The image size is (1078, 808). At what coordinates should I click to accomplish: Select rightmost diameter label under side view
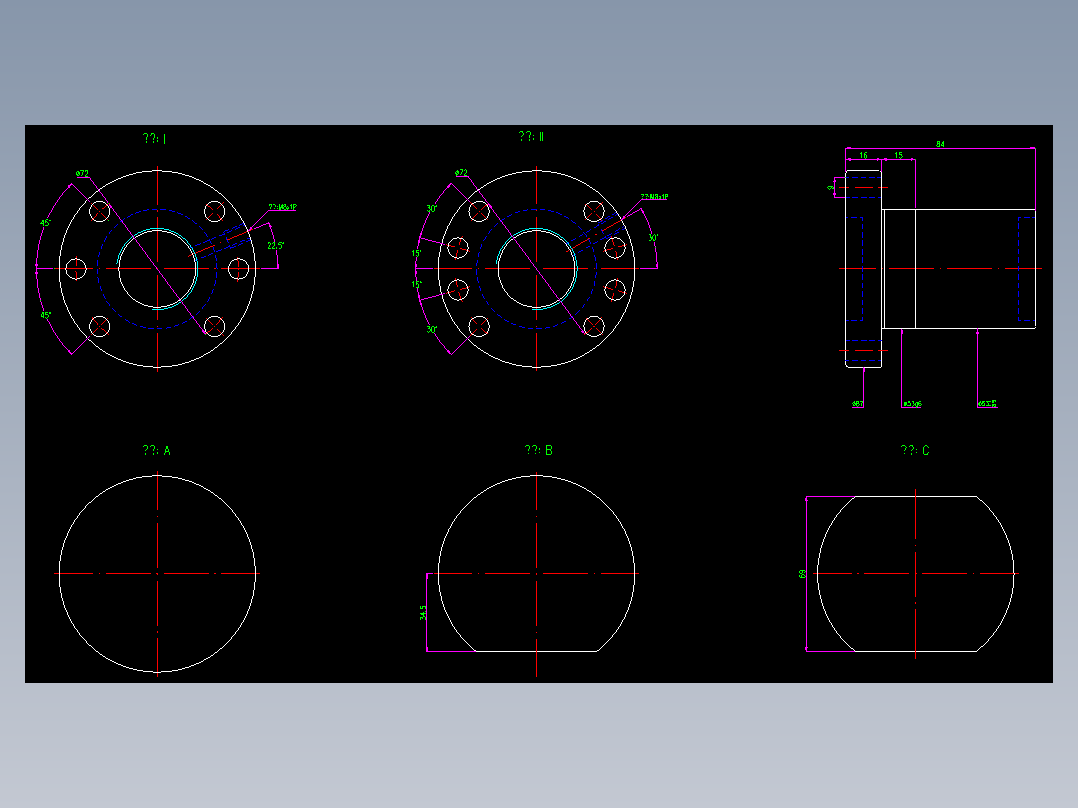coord(987,404)
